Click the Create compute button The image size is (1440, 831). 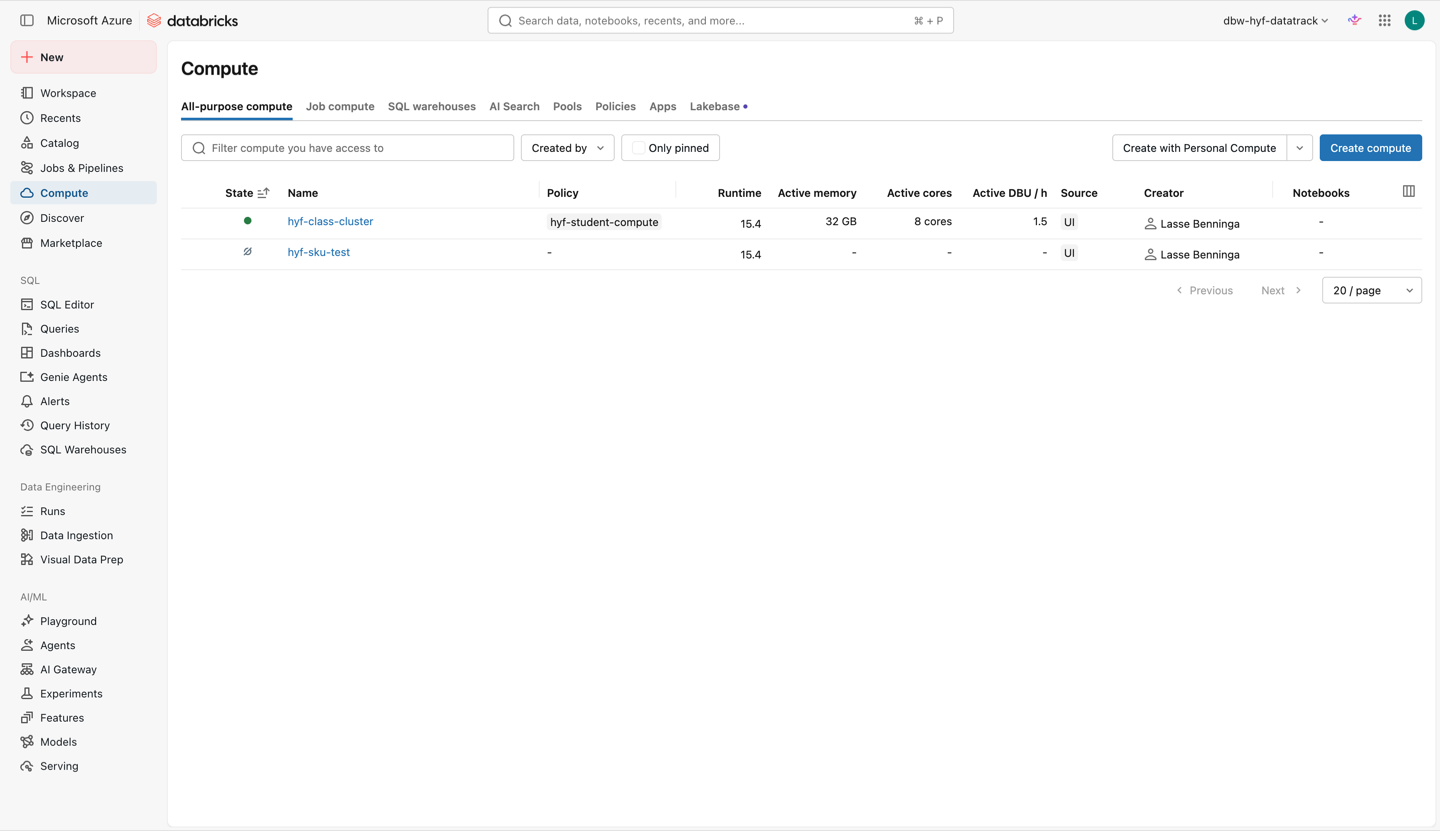(x=1370, y=148)
